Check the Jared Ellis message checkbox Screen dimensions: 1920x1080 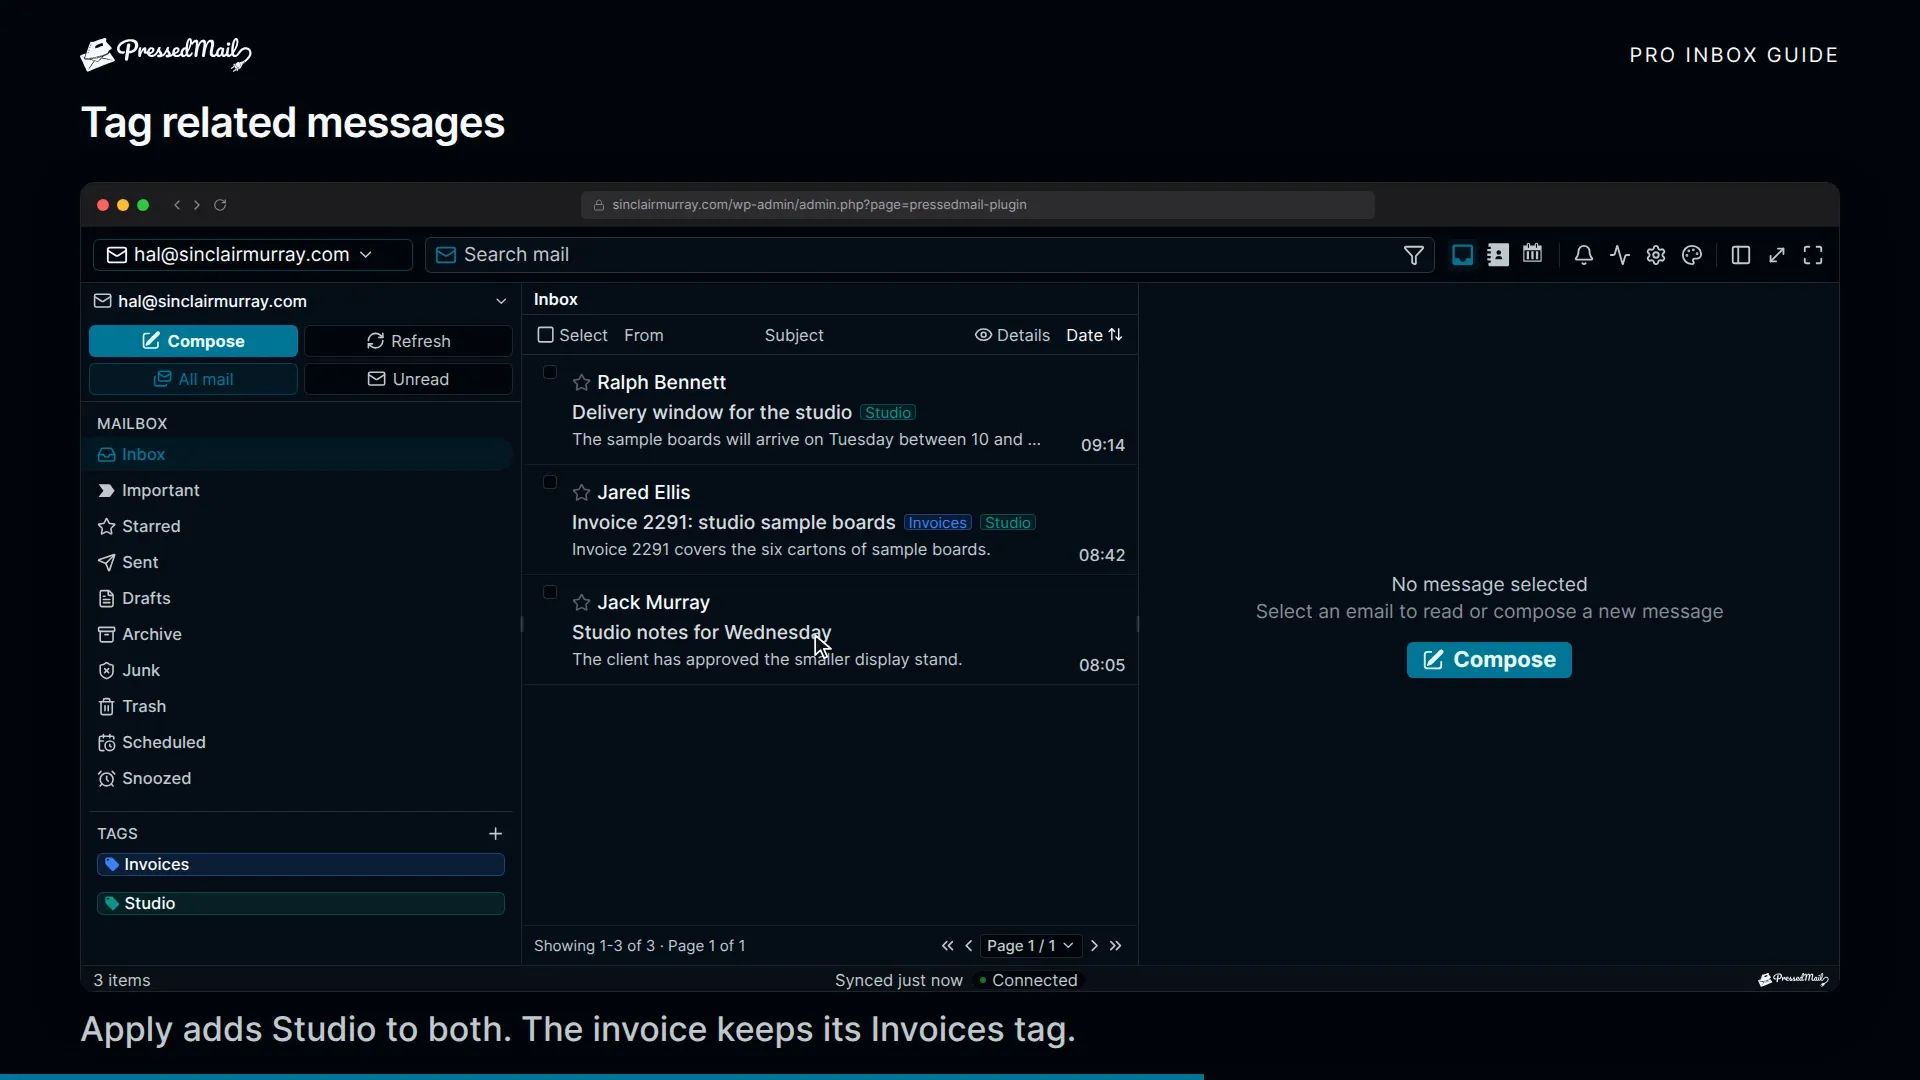[549, 482]
